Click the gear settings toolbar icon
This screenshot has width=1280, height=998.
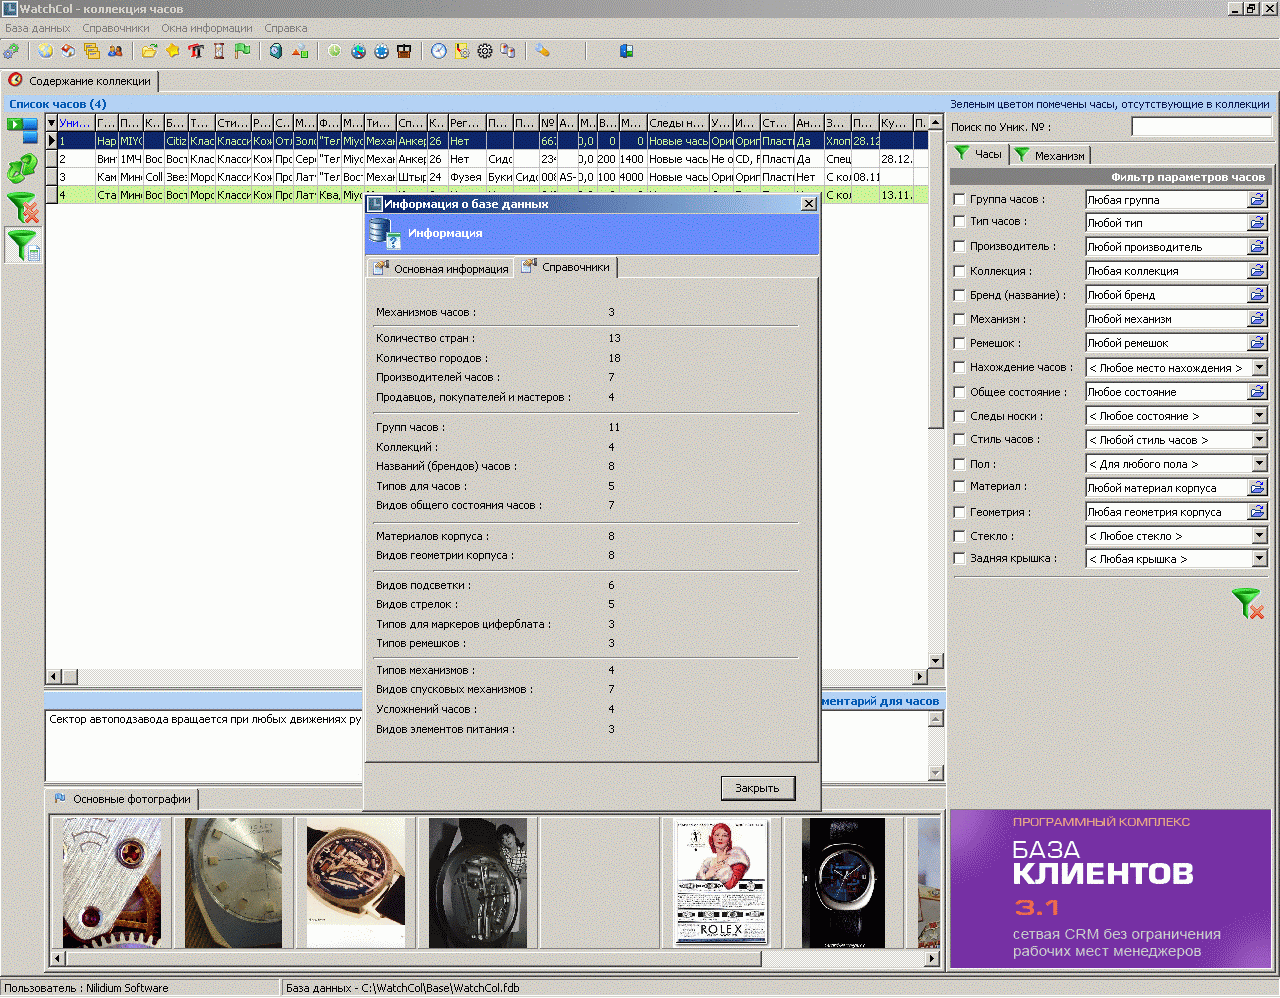[485, 51]
